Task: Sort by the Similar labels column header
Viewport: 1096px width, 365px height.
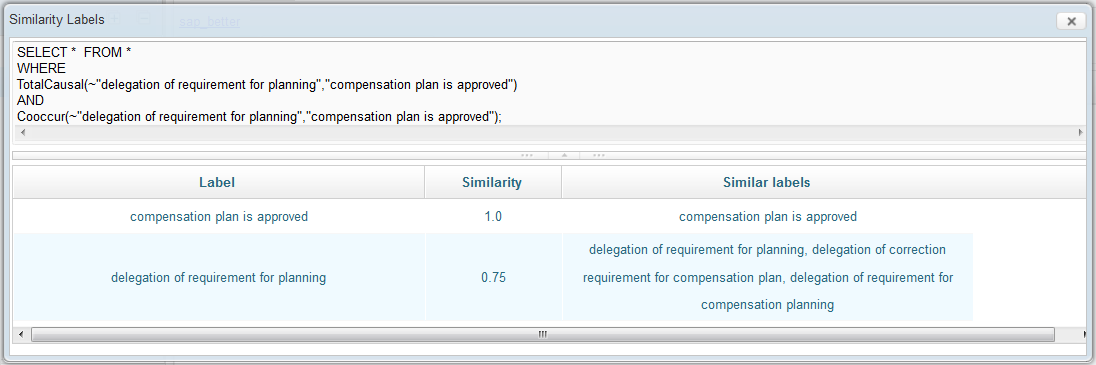Action: pos(767,182)
